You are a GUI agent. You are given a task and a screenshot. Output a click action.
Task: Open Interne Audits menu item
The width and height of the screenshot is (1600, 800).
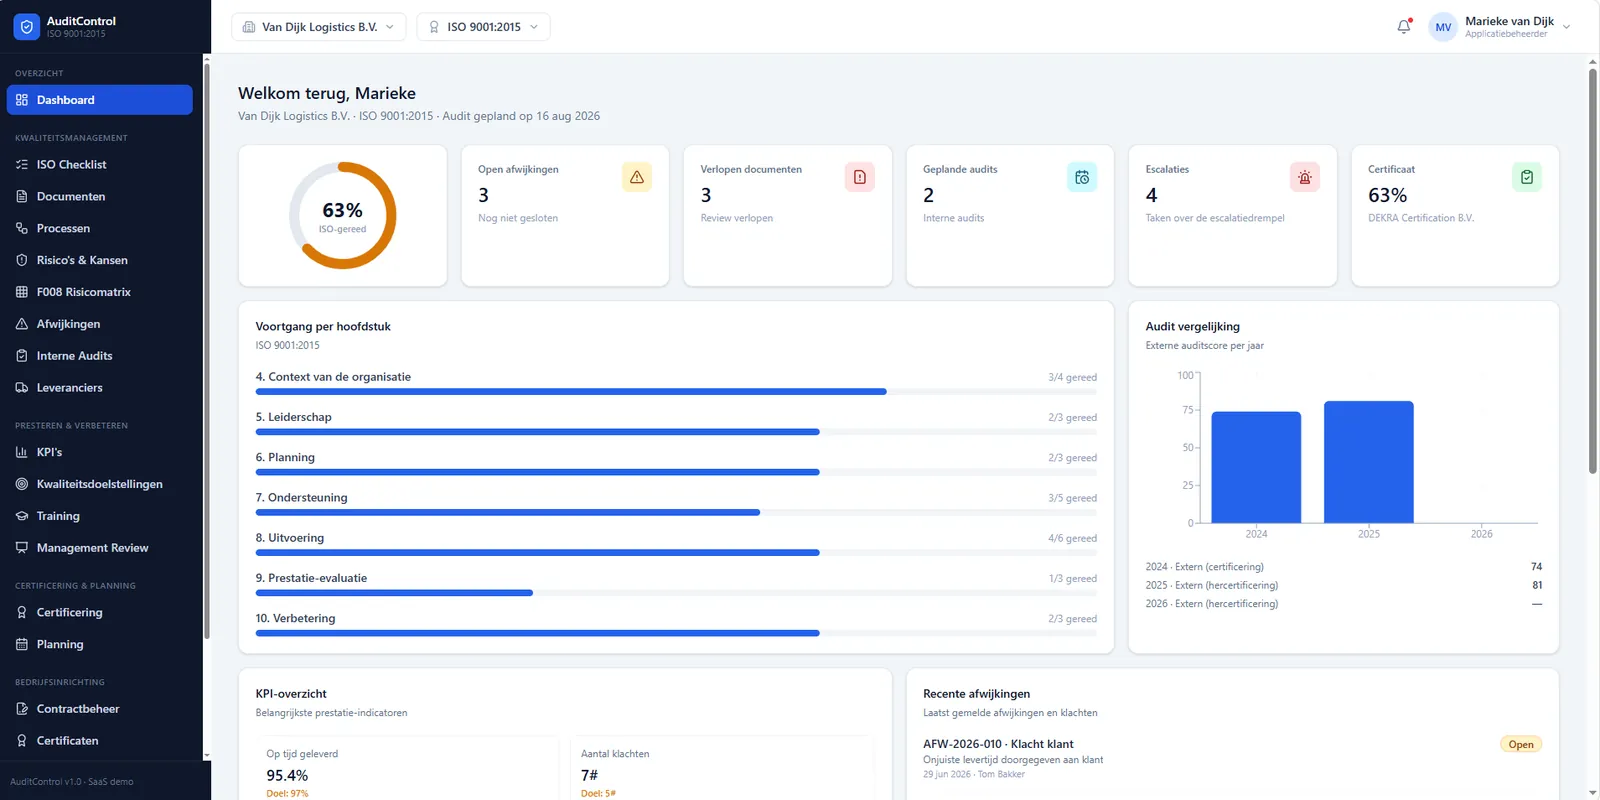(99, 356)
